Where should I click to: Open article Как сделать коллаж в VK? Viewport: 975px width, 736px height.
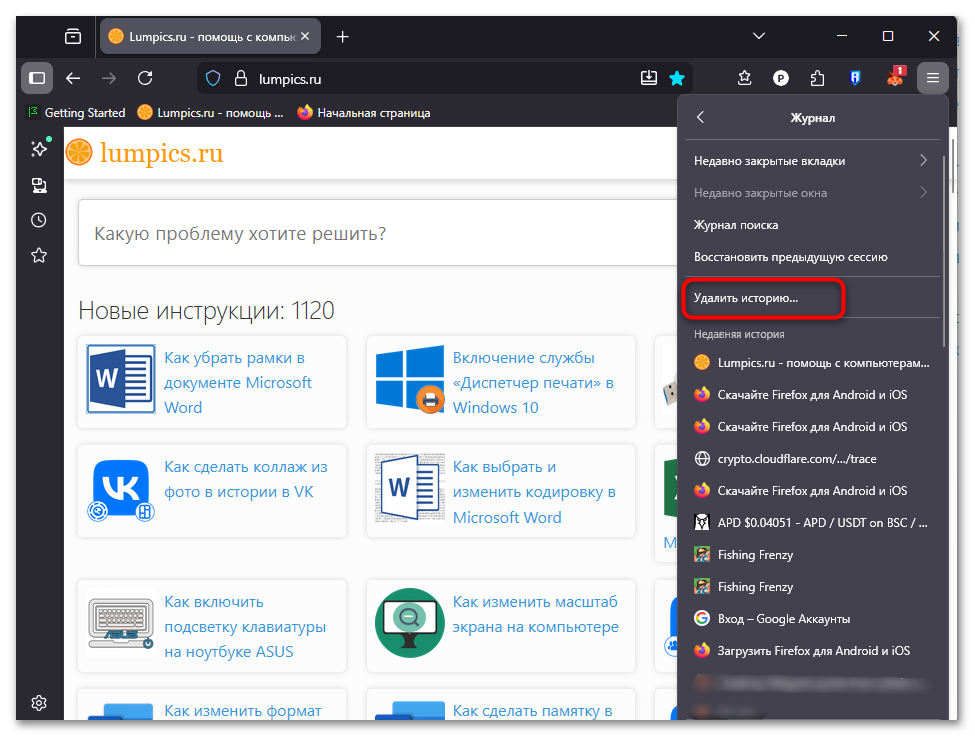[246, 479]
